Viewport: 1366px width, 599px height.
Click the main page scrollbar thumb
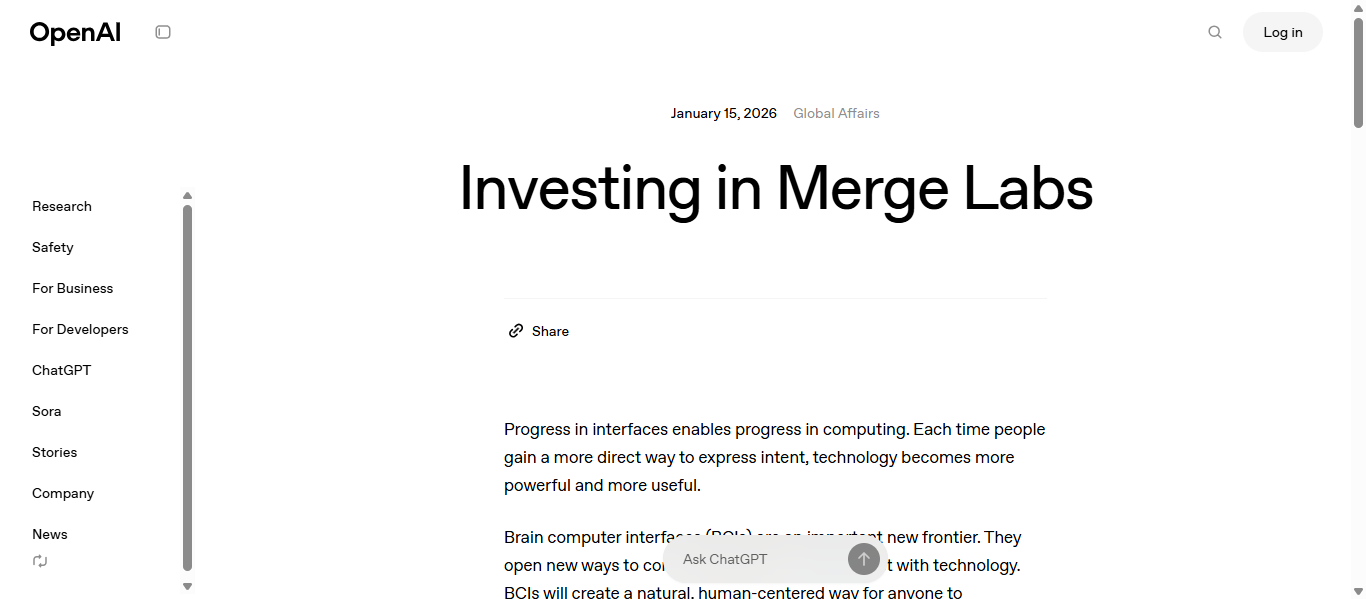(1358, 72)
